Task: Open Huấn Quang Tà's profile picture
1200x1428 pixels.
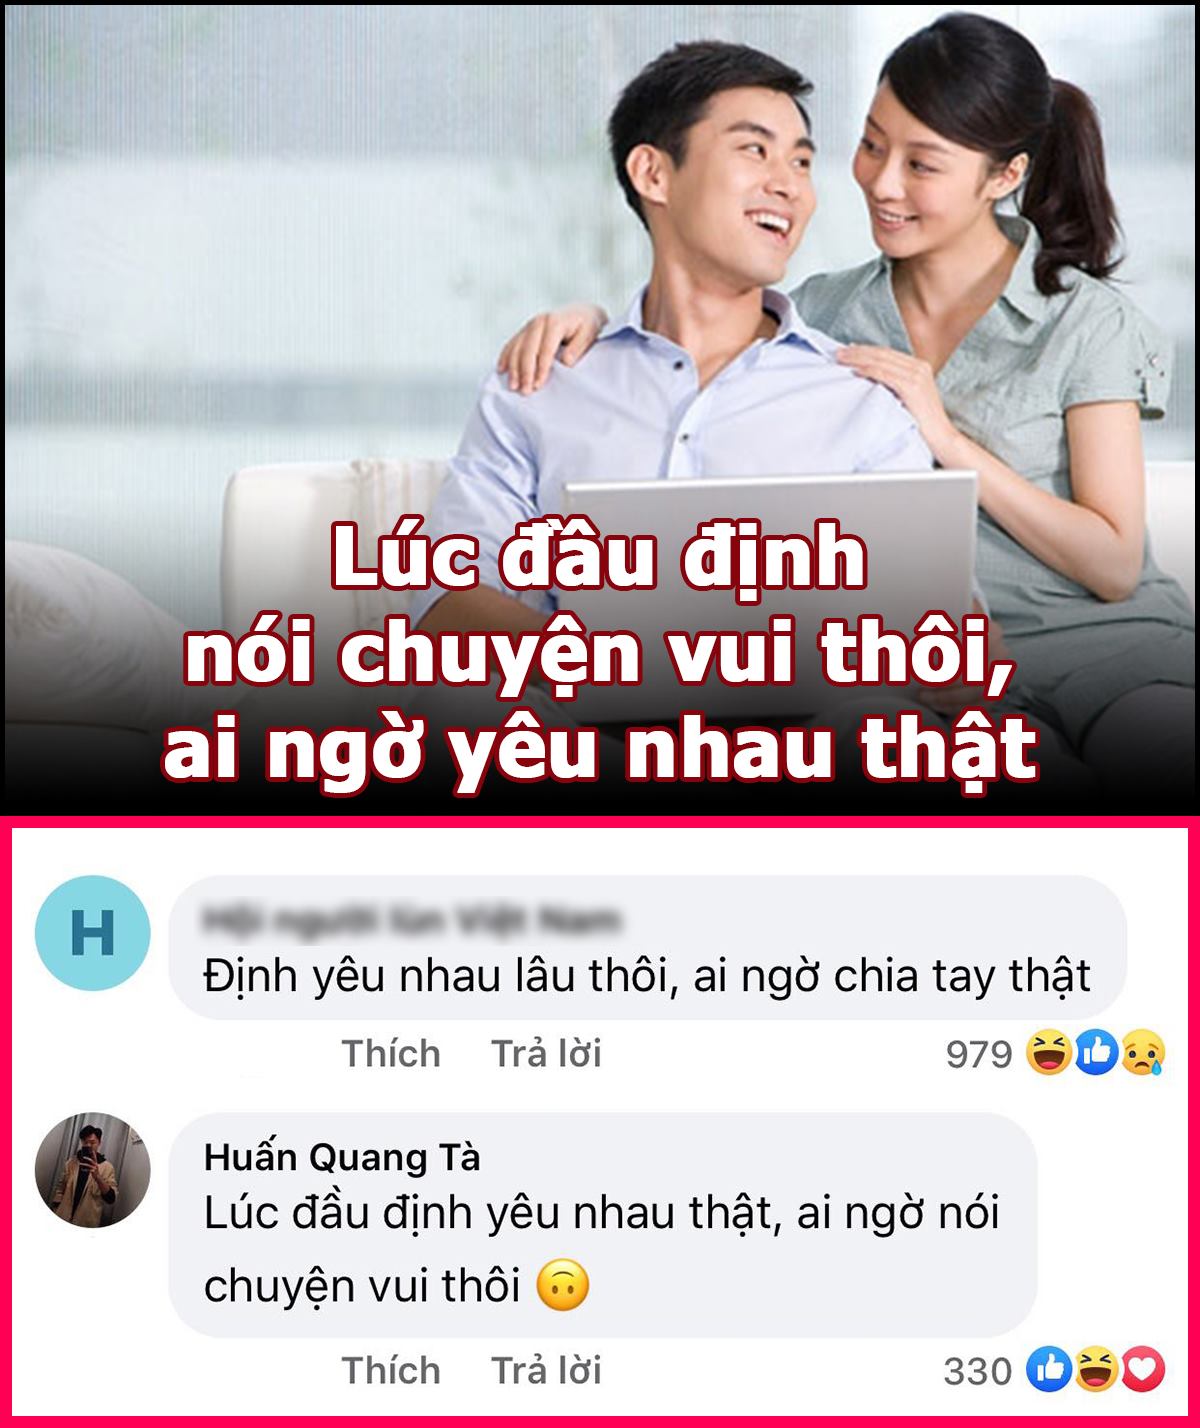Action: (92, 1169)
